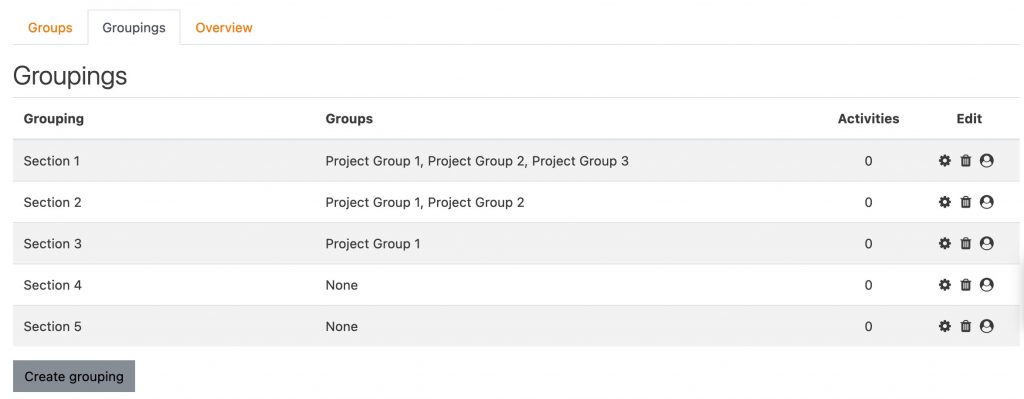Show groups in Section 1 via user icon
1024x399 pixels.
click(x=987, y=161)
